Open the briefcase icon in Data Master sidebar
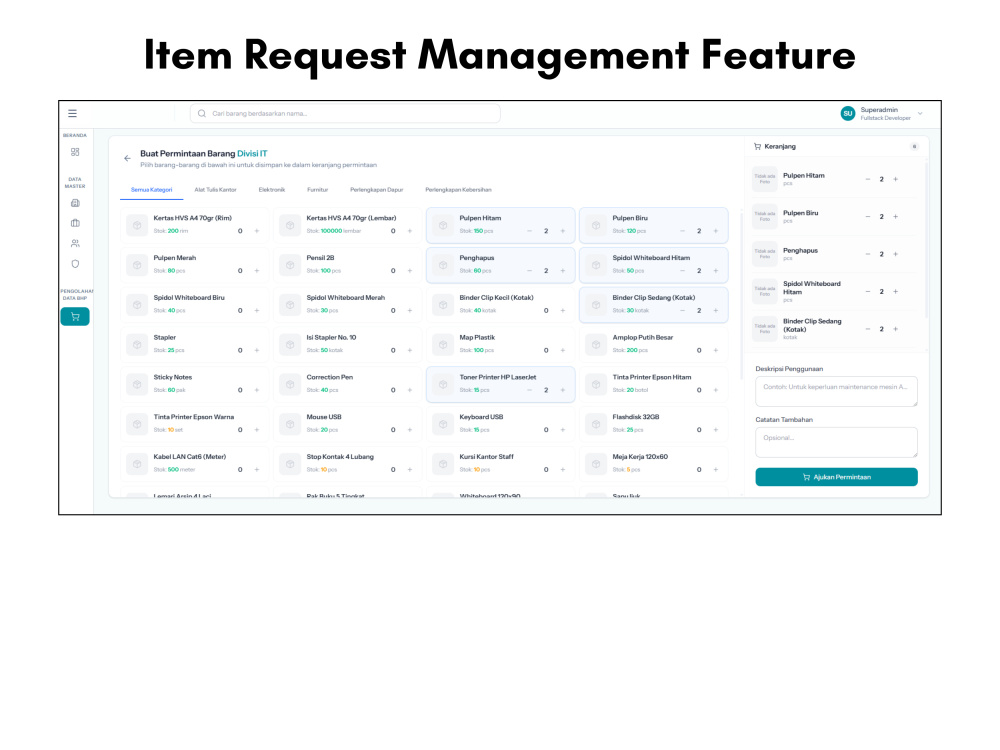 coord(75,223)
